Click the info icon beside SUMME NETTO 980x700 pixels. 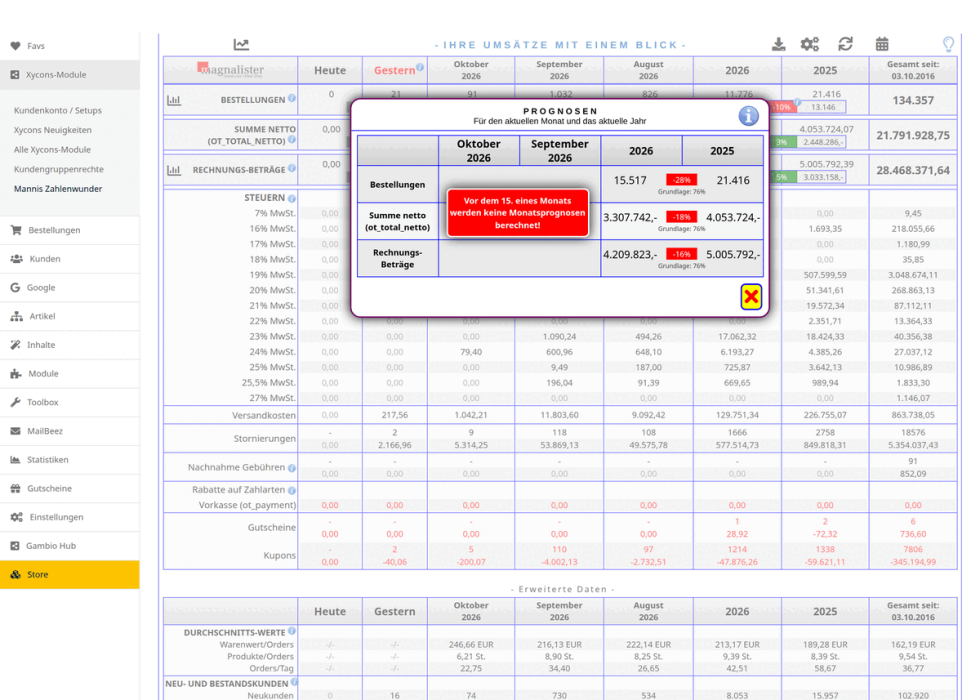[x=292, y=140]
